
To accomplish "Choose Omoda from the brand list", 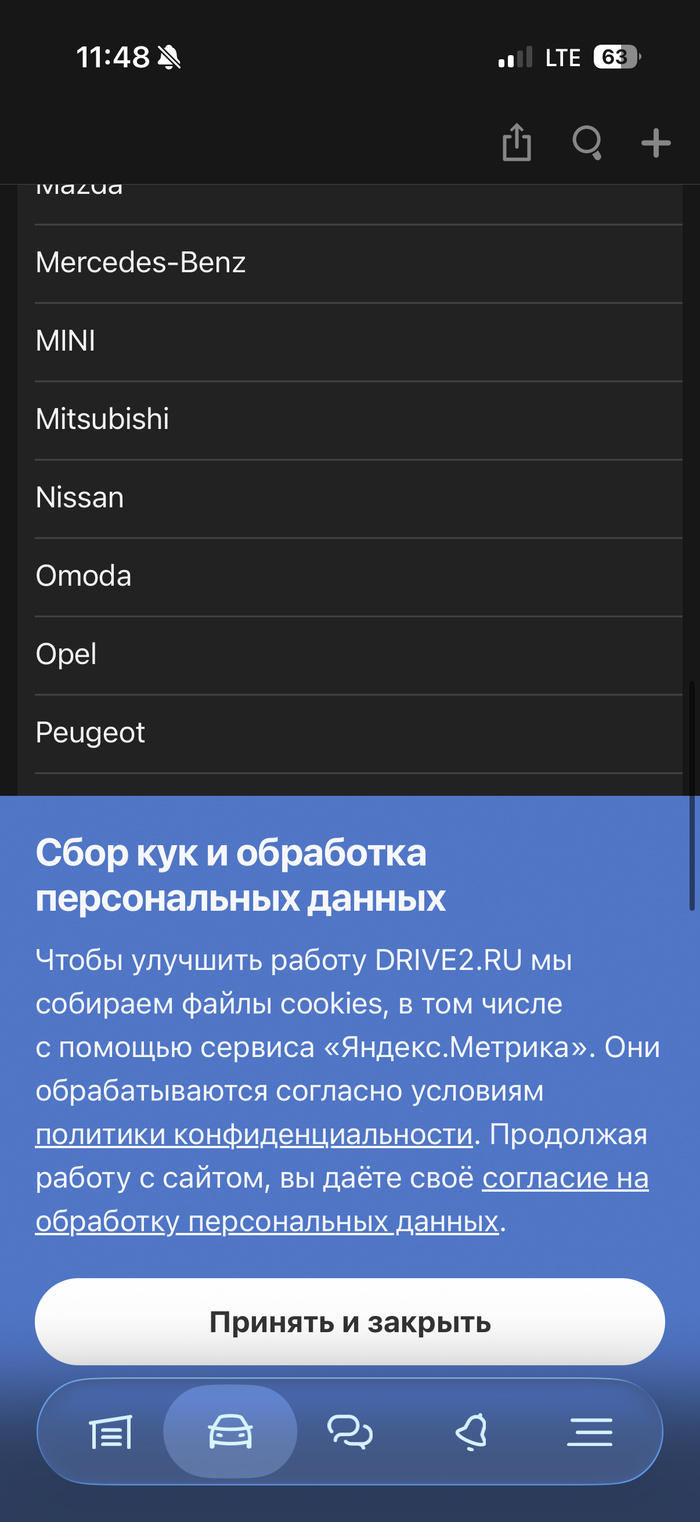I will coord(84,576).
